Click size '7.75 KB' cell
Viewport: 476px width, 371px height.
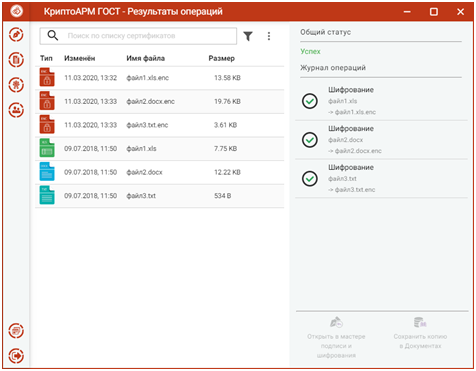coord(226,149)
